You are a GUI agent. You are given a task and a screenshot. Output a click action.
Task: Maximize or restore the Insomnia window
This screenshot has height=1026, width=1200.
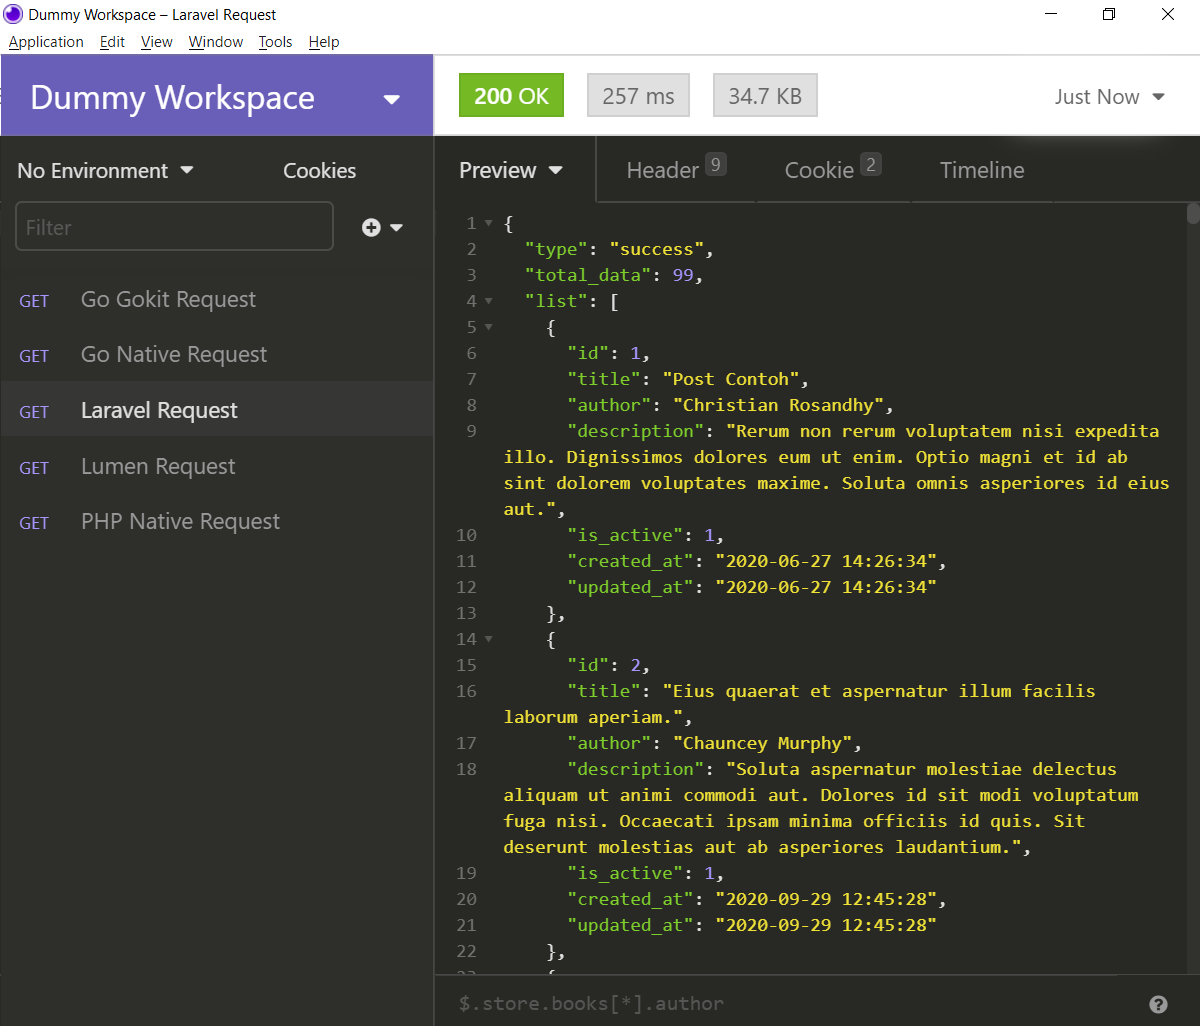coord(1109,14)
